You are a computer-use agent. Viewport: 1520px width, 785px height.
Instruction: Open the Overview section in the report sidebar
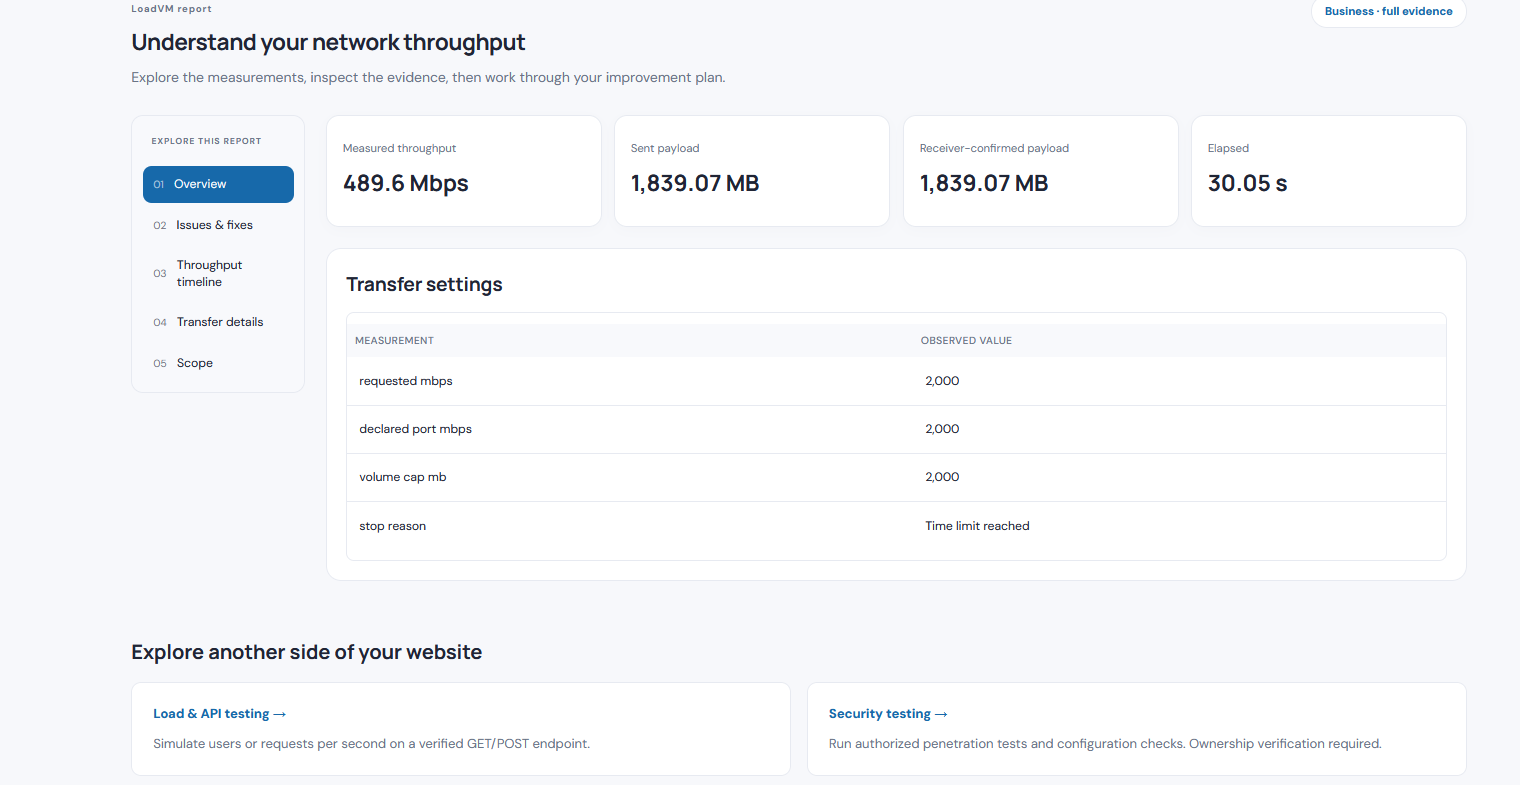pos(218,184)
